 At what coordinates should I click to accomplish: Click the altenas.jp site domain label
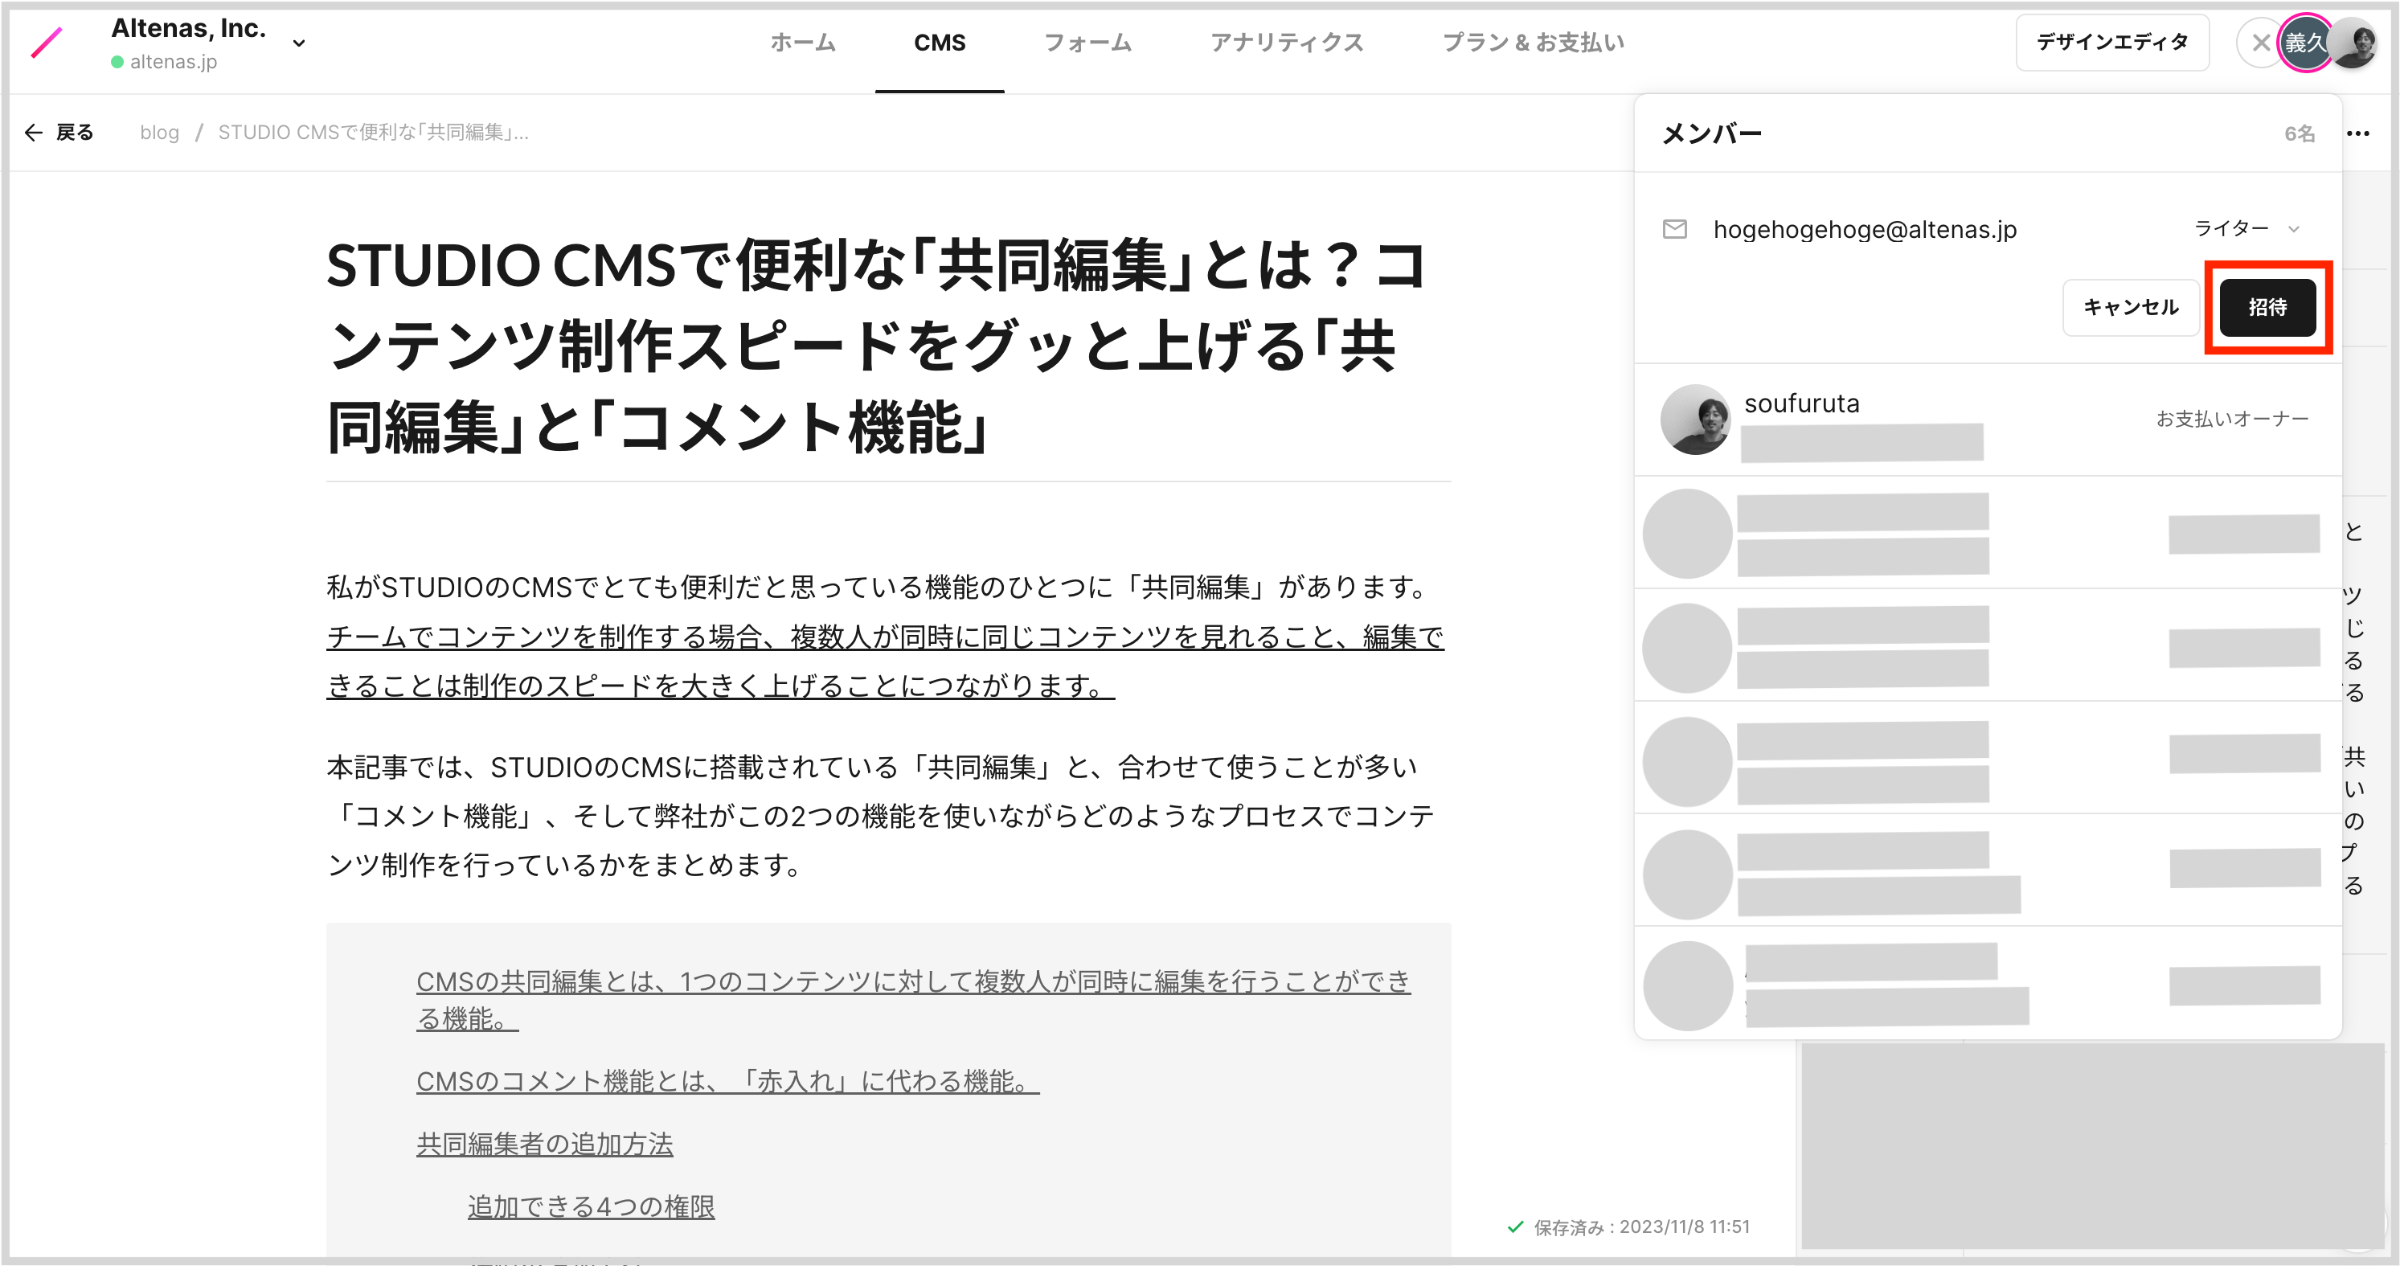pyautogui.click(x=173, y=62)
